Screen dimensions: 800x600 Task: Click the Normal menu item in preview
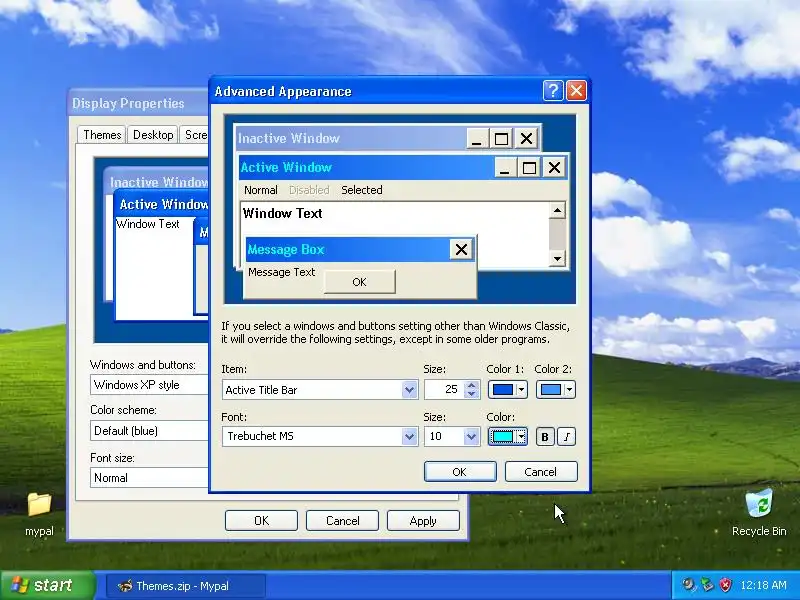(261, 190)
